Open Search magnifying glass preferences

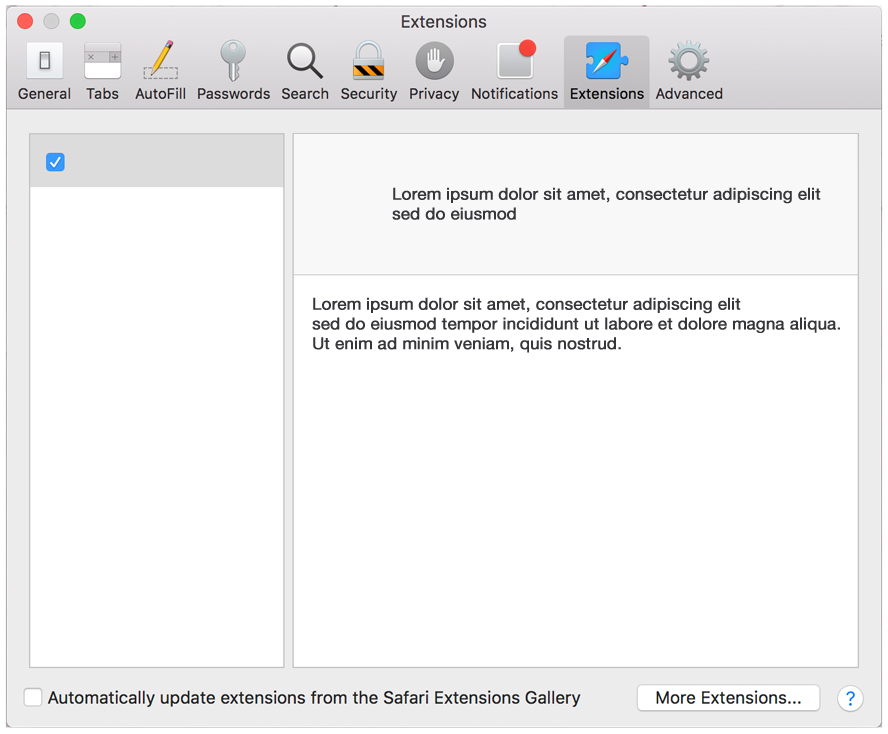305,71
